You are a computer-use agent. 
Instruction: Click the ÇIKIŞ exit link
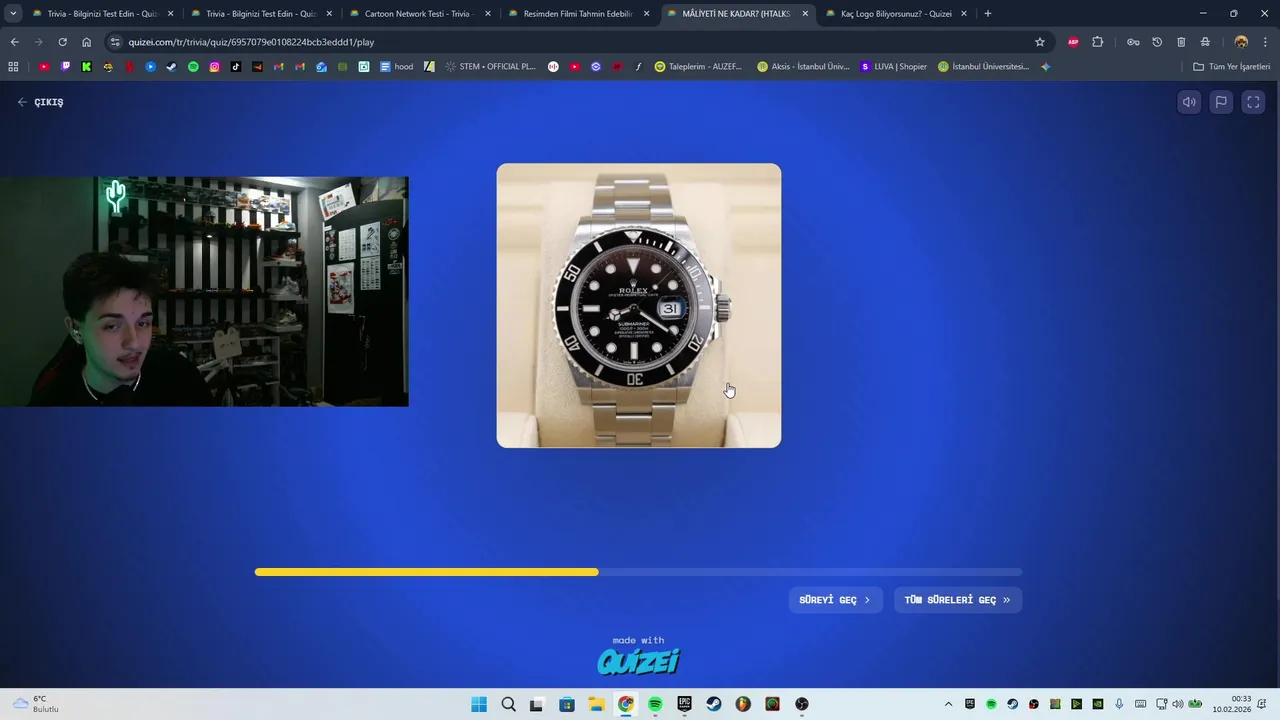(40, 102)
